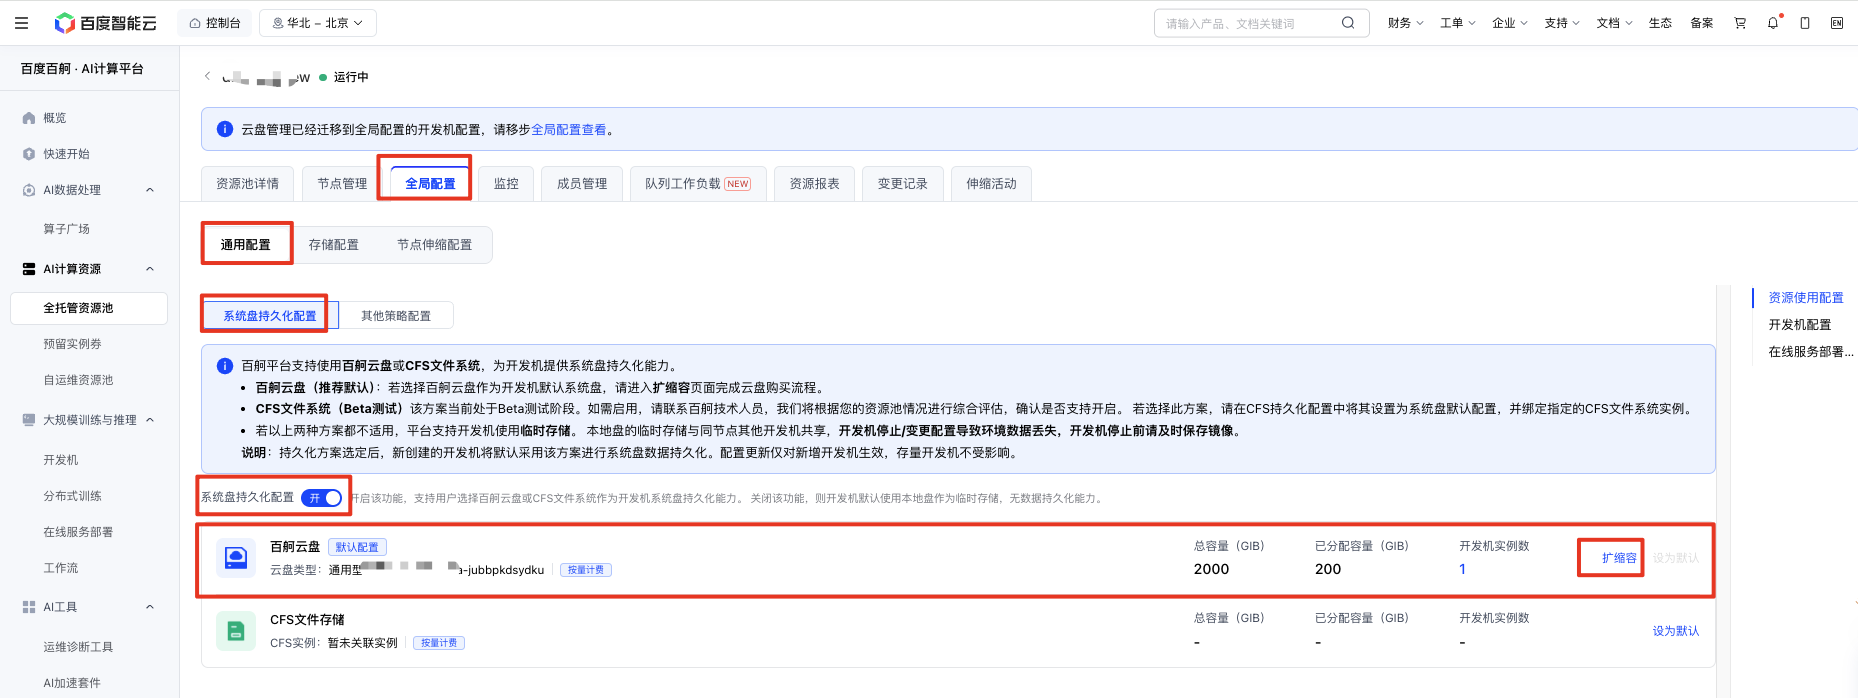Click the CFS文件存储 file icon
The width and height of the screenshot is (1858, 698).
coord(236,630)
